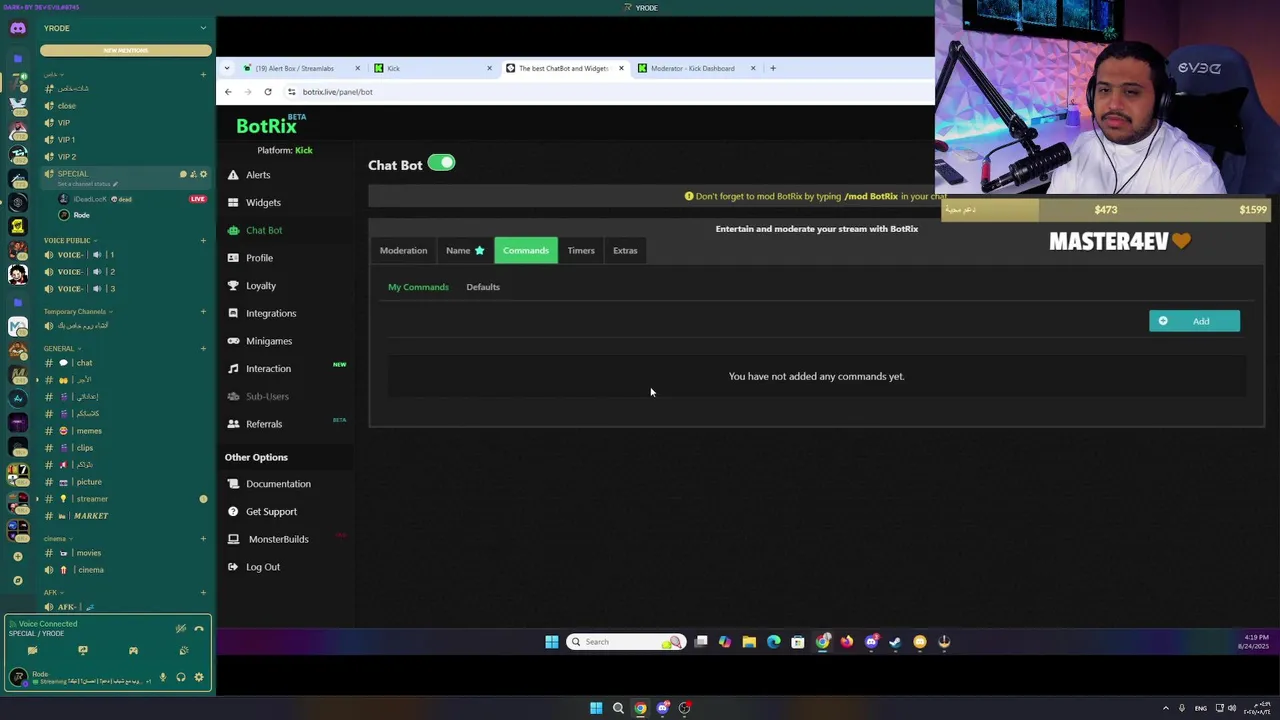Select the Commands tab
This screenshot has width=1280, height=720.
526,250
